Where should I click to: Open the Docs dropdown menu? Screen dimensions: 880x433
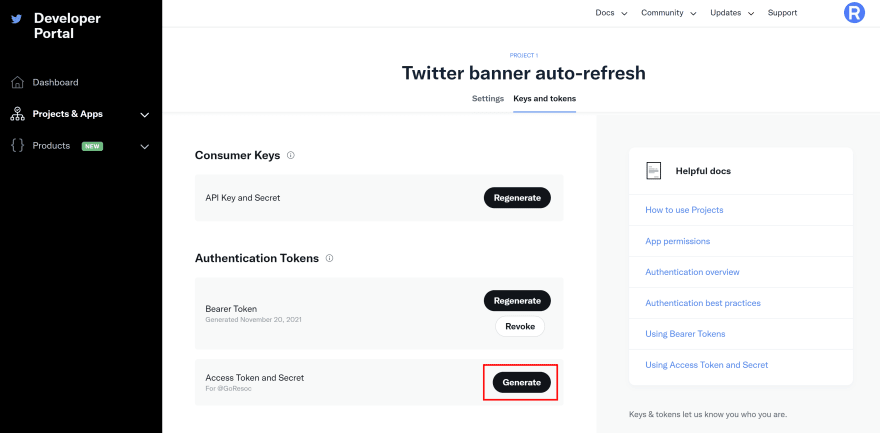tap(611, 13)
